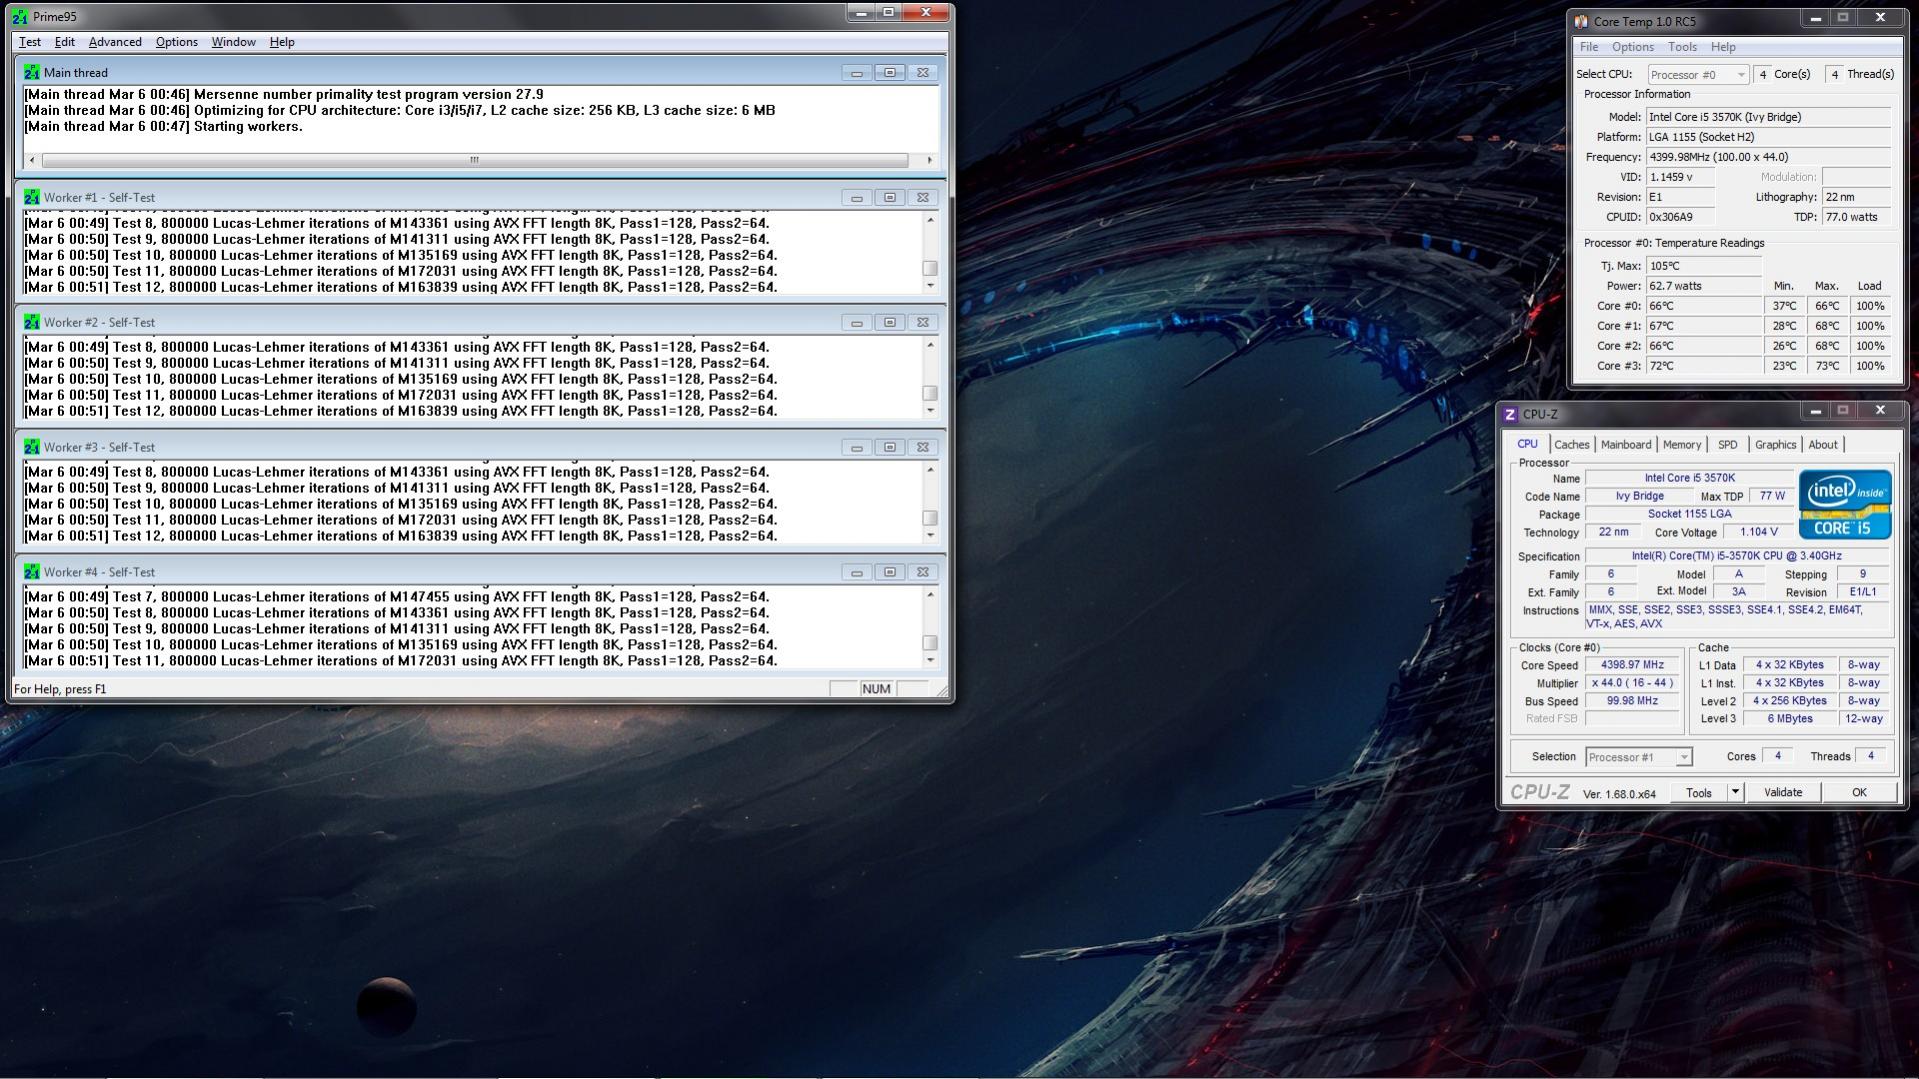Click the Main thread window icon
Screen dimensions: 1919x1079
coord(32,72)
